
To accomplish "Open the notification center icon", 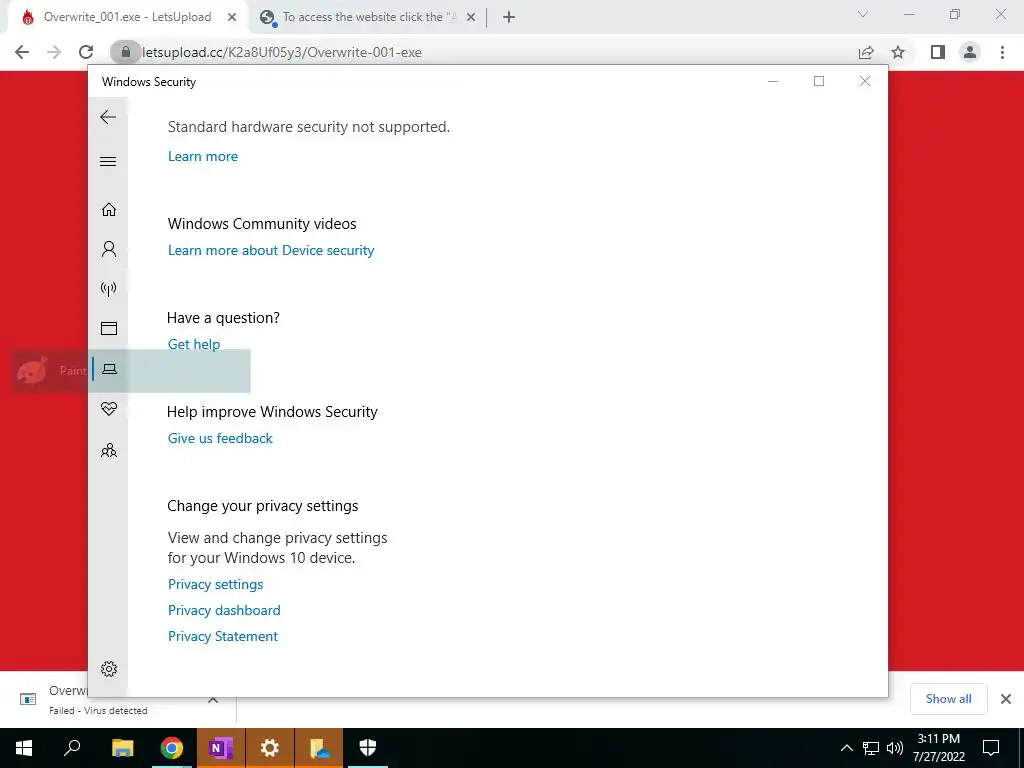I will point(991,748).
